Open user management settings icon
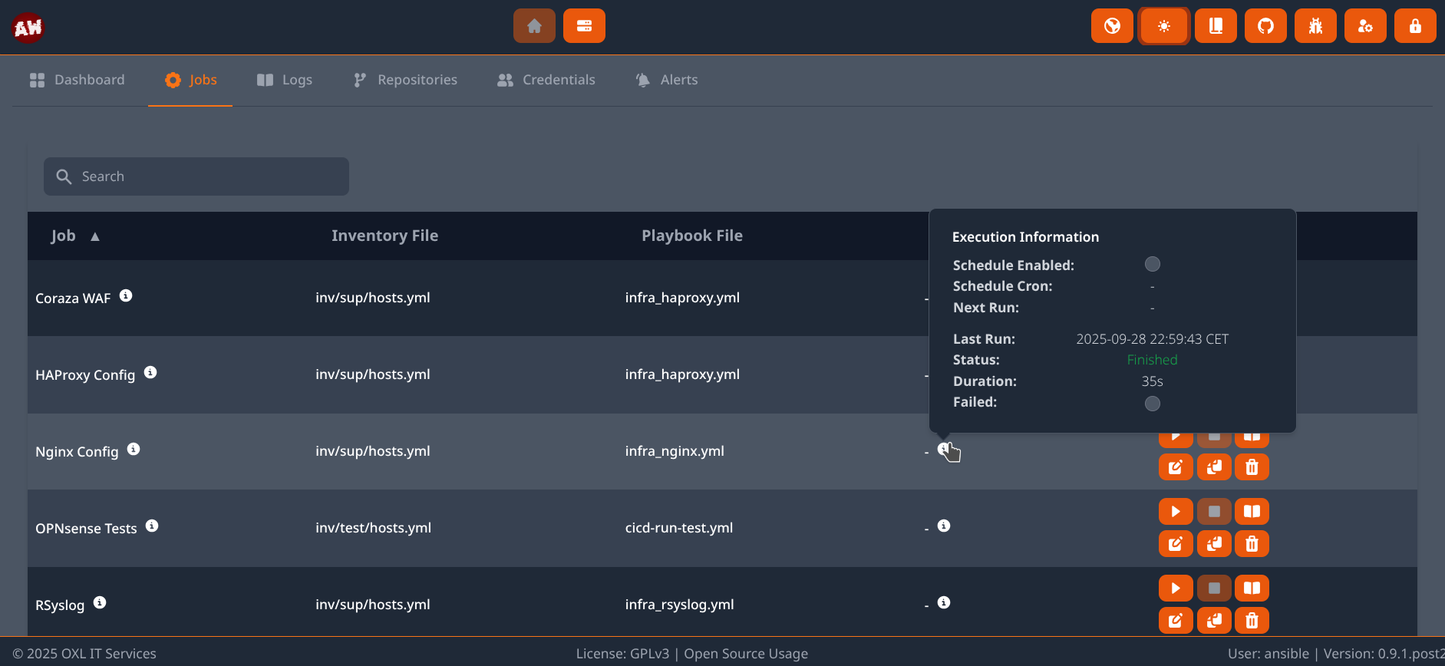Image resolution: width=1445 pixels, height=666 pixels. 1365,25
